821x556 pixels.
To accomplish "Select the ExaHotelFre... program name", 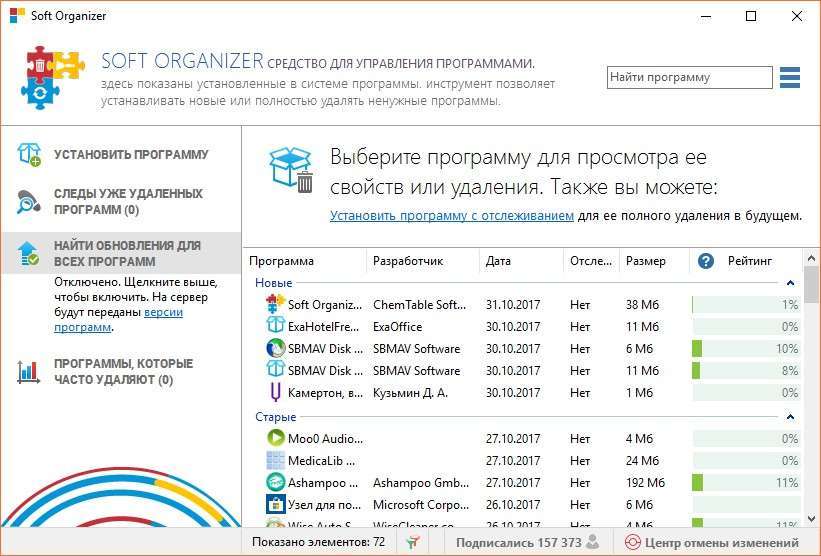I will (x=324, y=327).
